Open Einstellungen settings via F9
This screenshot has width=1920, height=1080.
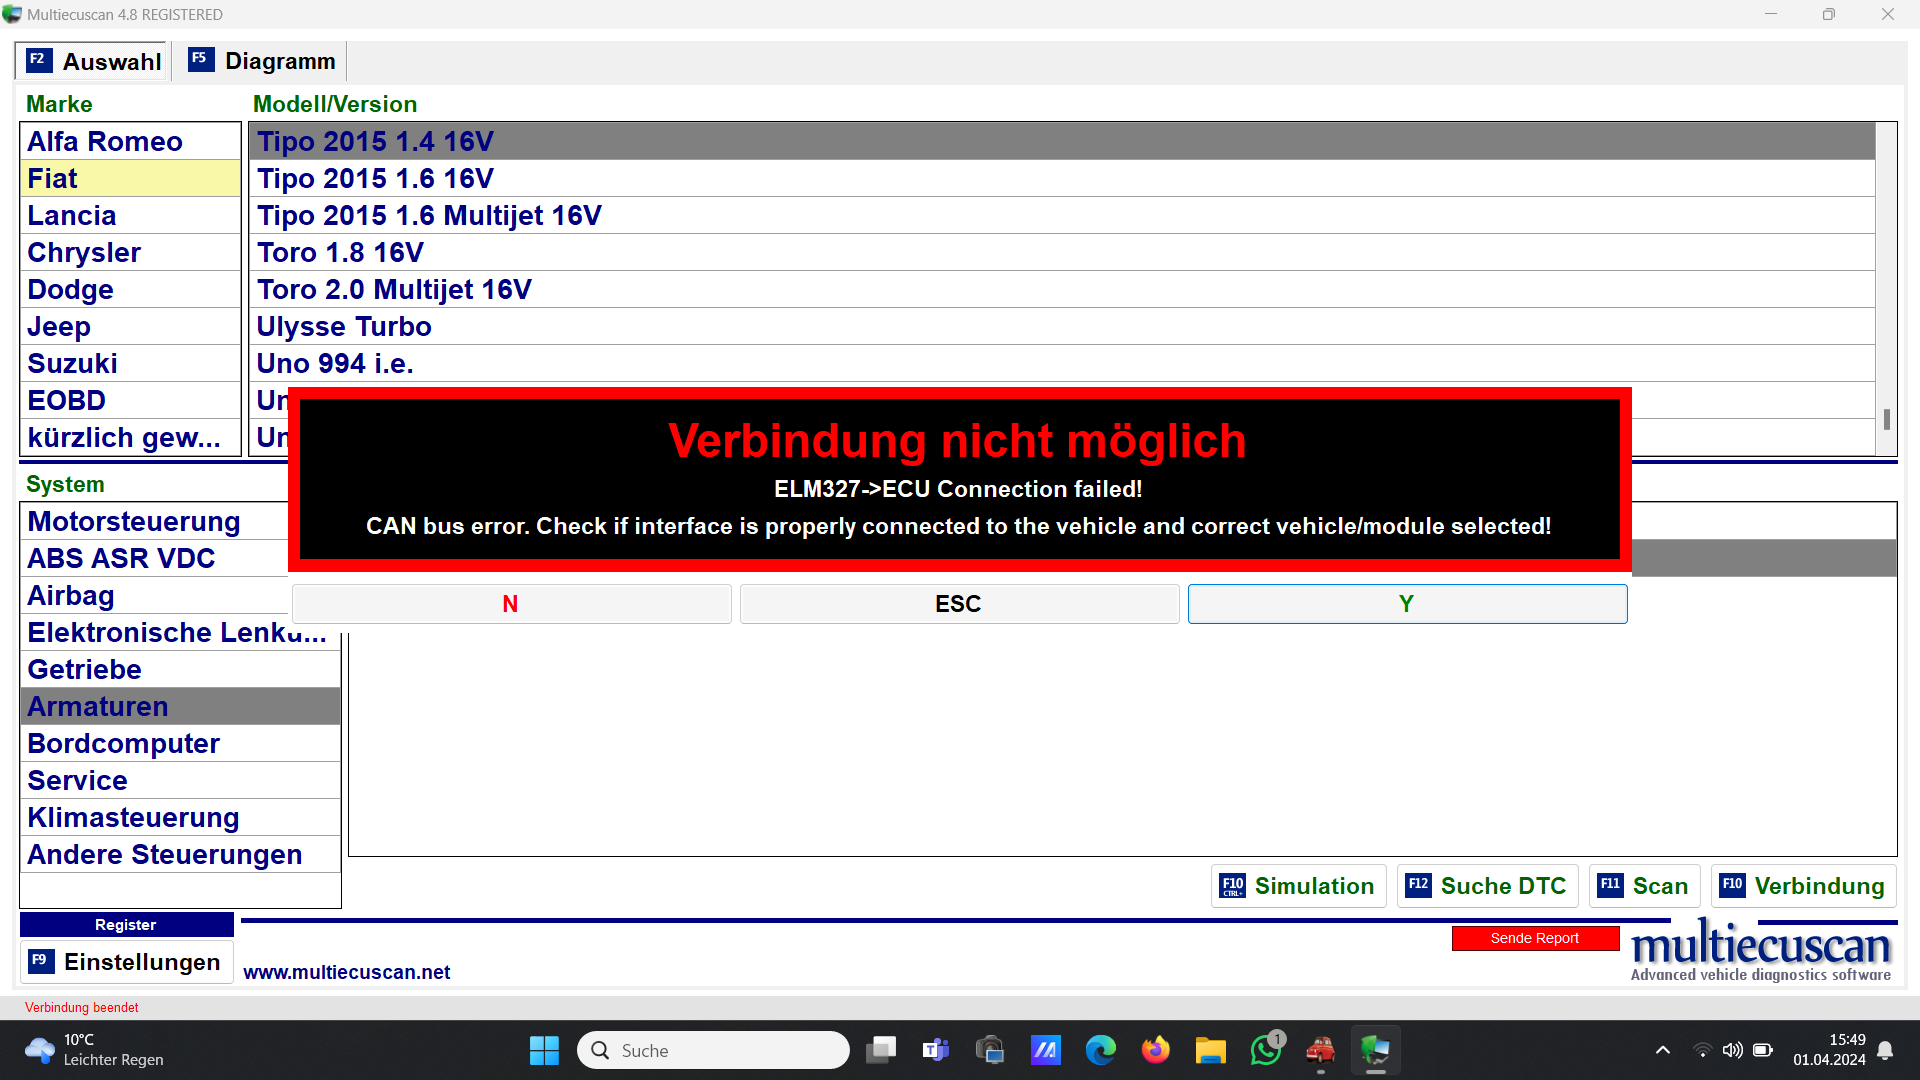pyautogui.click(x=126, y=962)
